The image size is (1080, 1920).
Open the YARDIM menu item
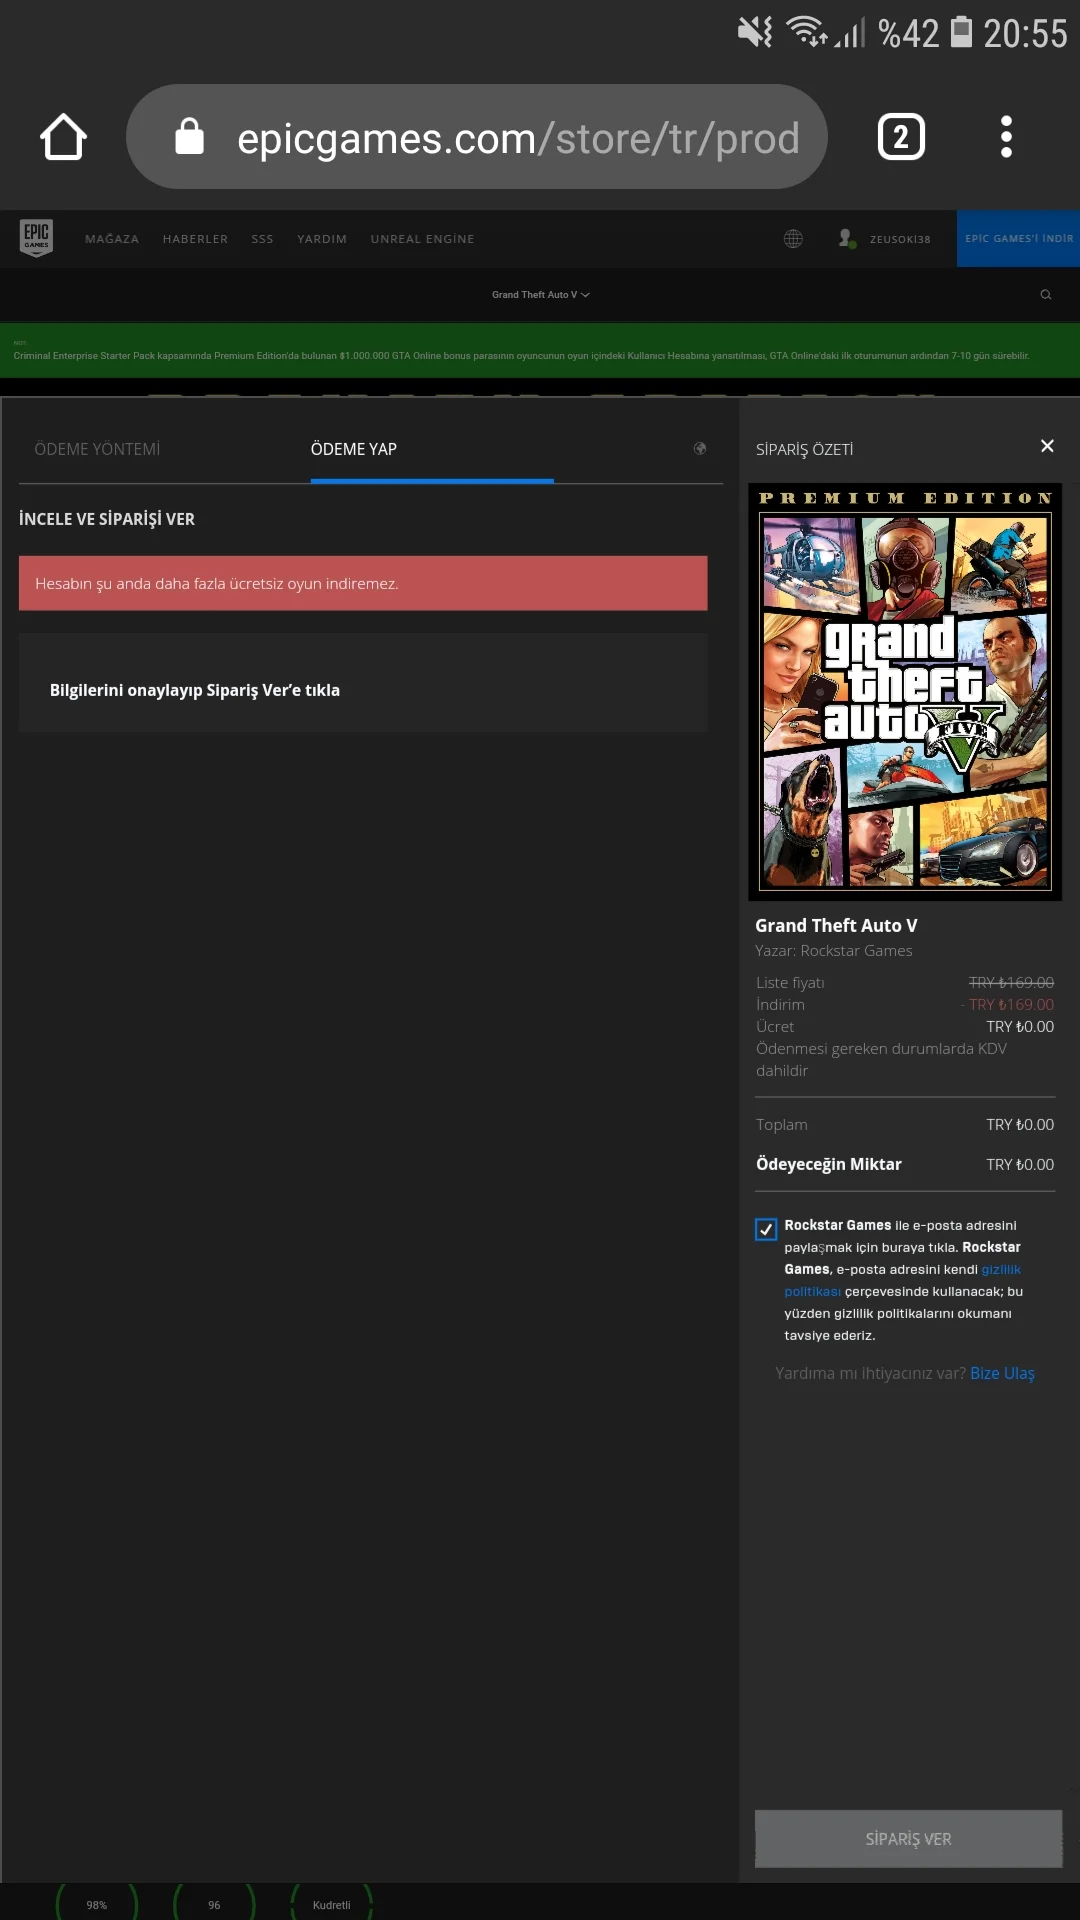click(322, 239)
